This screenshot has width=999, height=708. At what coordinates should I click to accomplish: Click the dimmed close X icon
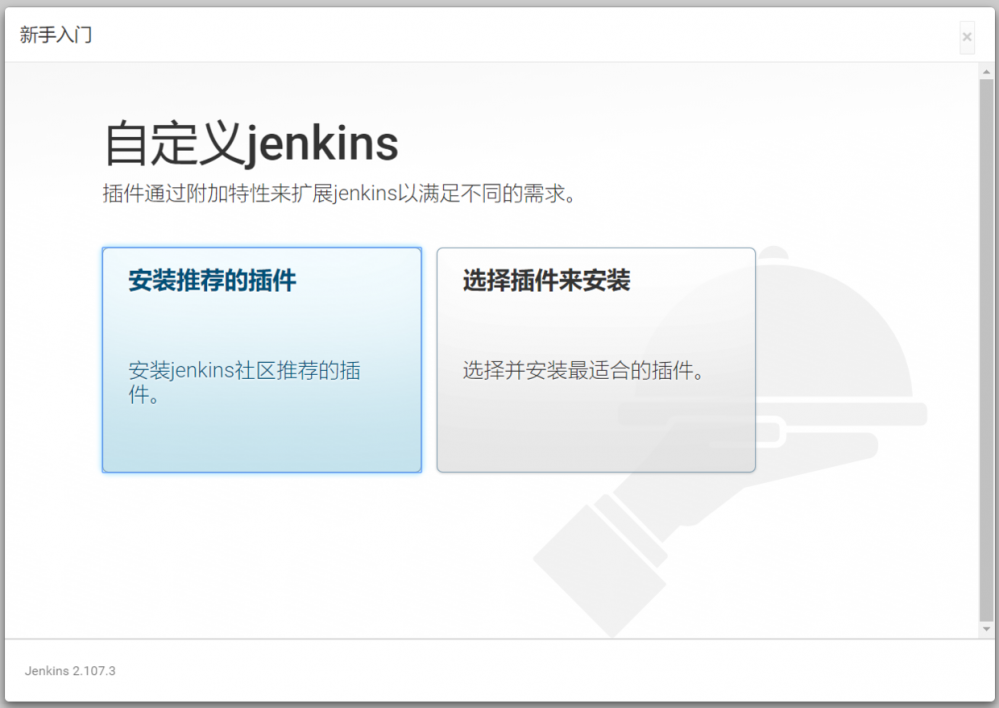pyautogui.click(x=967, y=36)
